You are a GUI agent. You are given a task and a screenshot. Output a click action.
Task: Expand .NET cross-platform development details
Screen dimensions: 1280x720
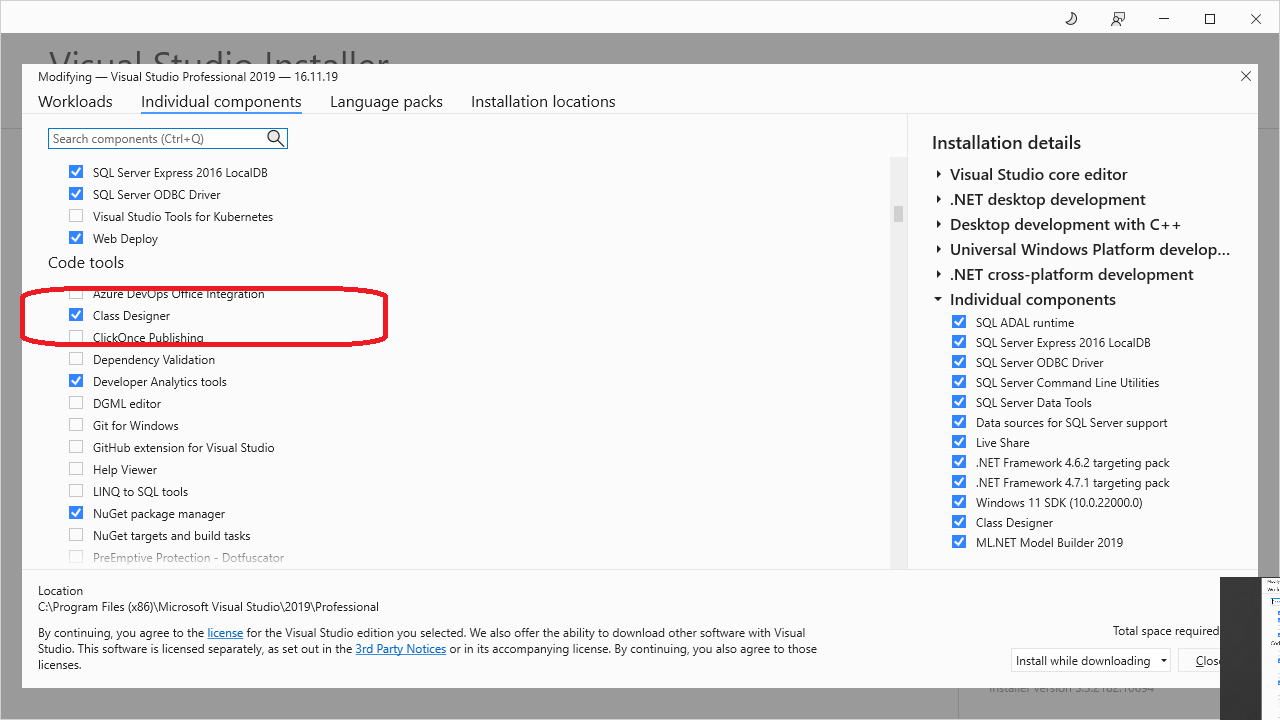coord(939,274)
